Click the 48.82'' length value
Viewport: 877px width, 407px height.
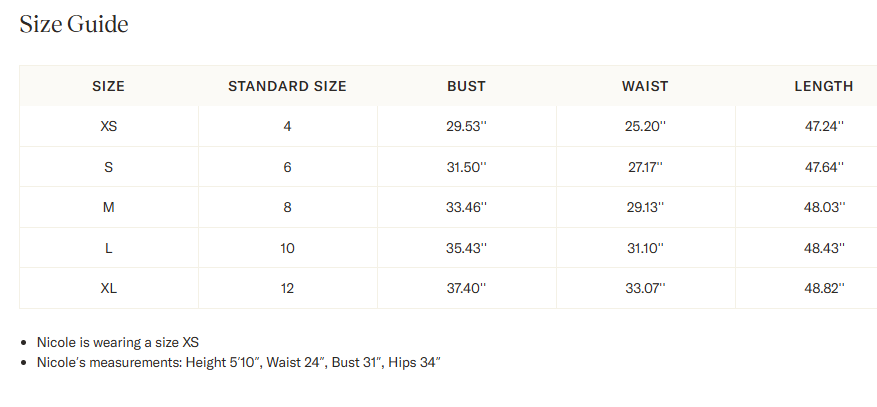coord(825,288)
